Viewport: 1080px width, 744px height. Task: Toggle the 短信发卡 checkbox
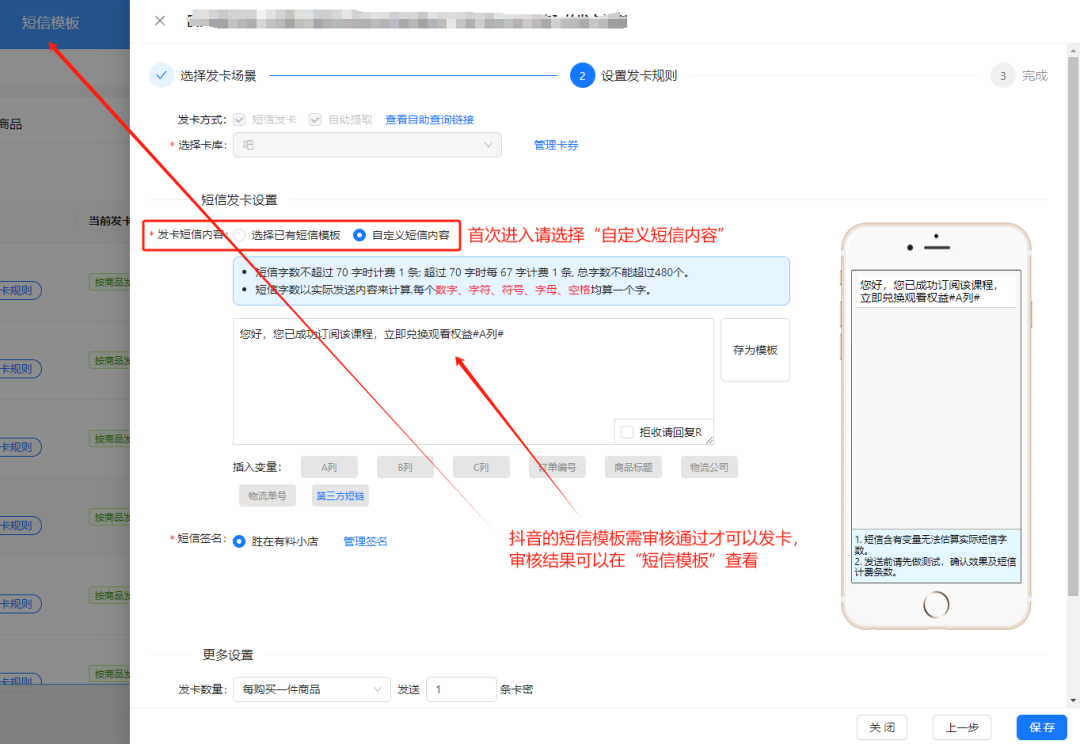[239, 119]
